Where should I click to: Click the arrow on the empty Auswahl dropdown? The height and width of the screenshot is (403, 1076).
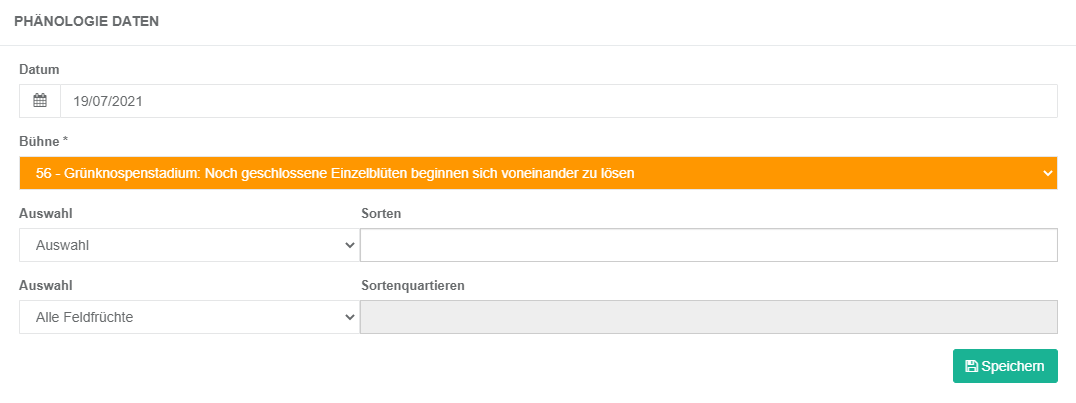coord(349,245)
